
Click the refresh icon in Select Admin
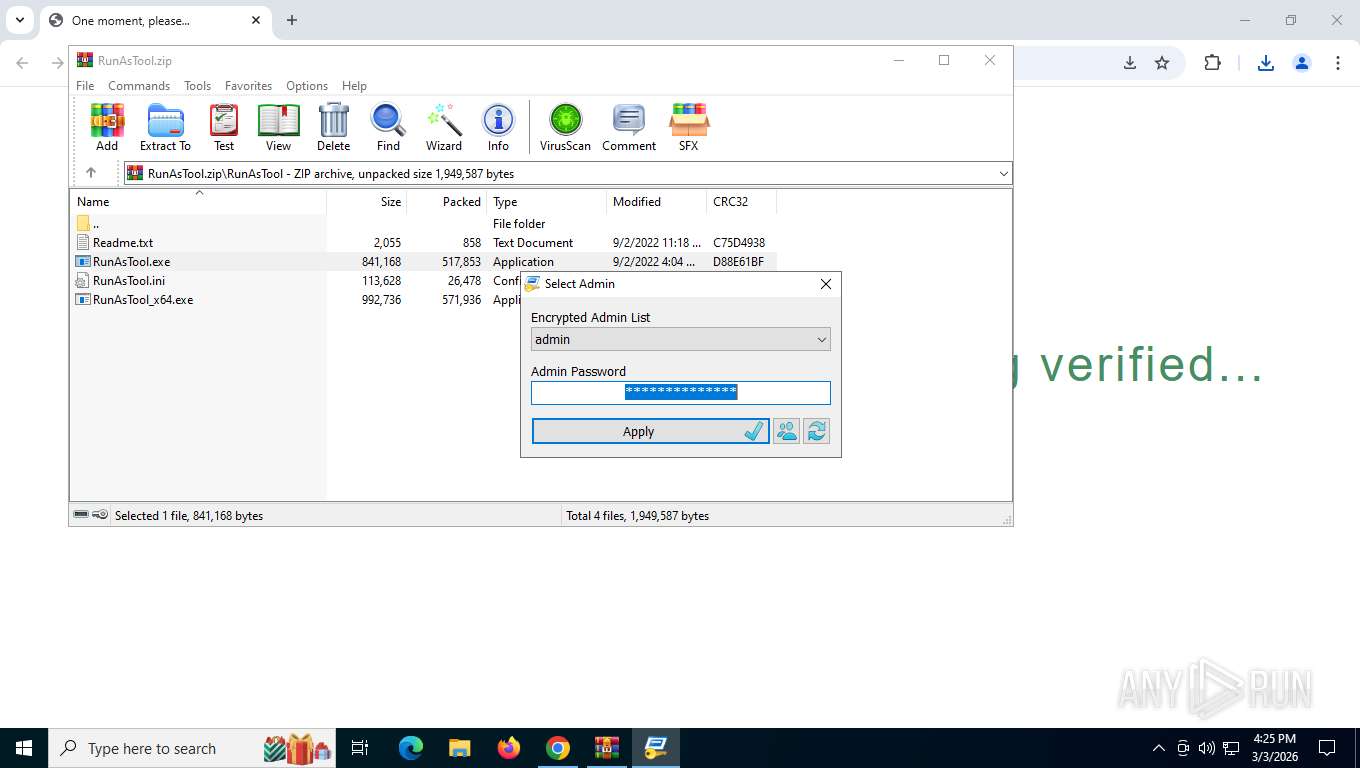(817, 431)
